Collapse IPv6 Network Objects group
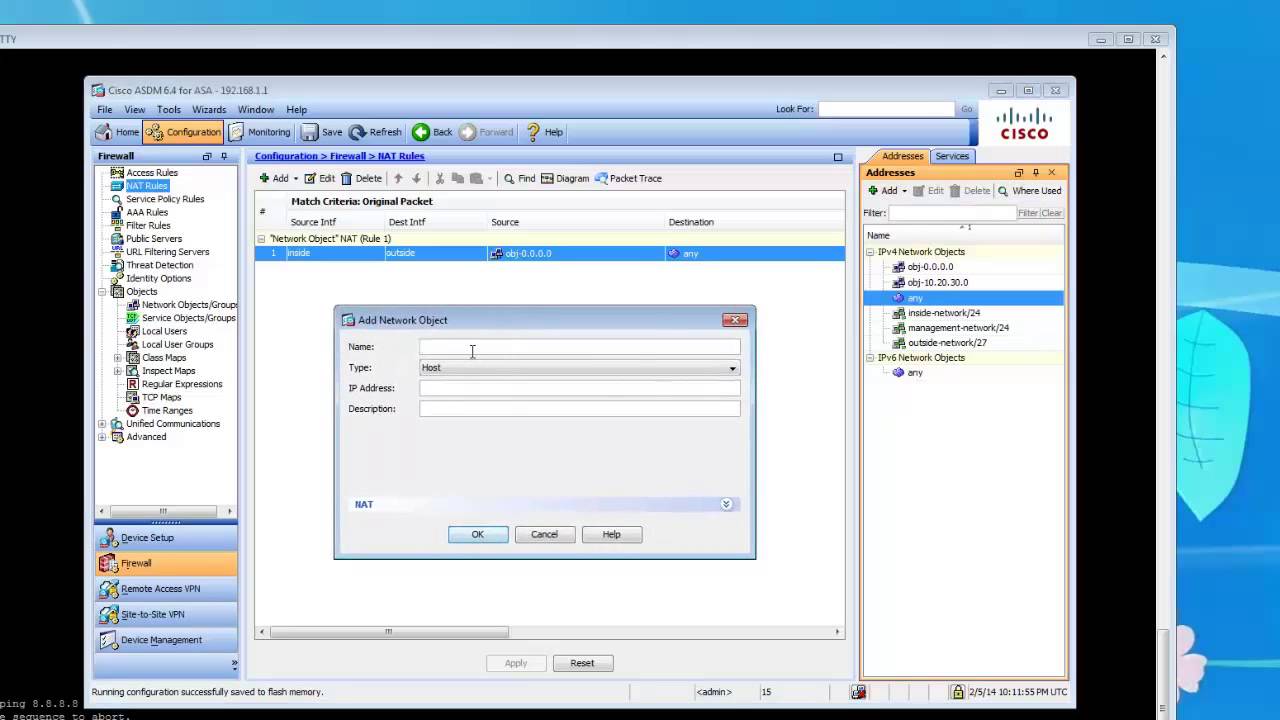This screenshot has height=720, width=1280. coord(870,358)
